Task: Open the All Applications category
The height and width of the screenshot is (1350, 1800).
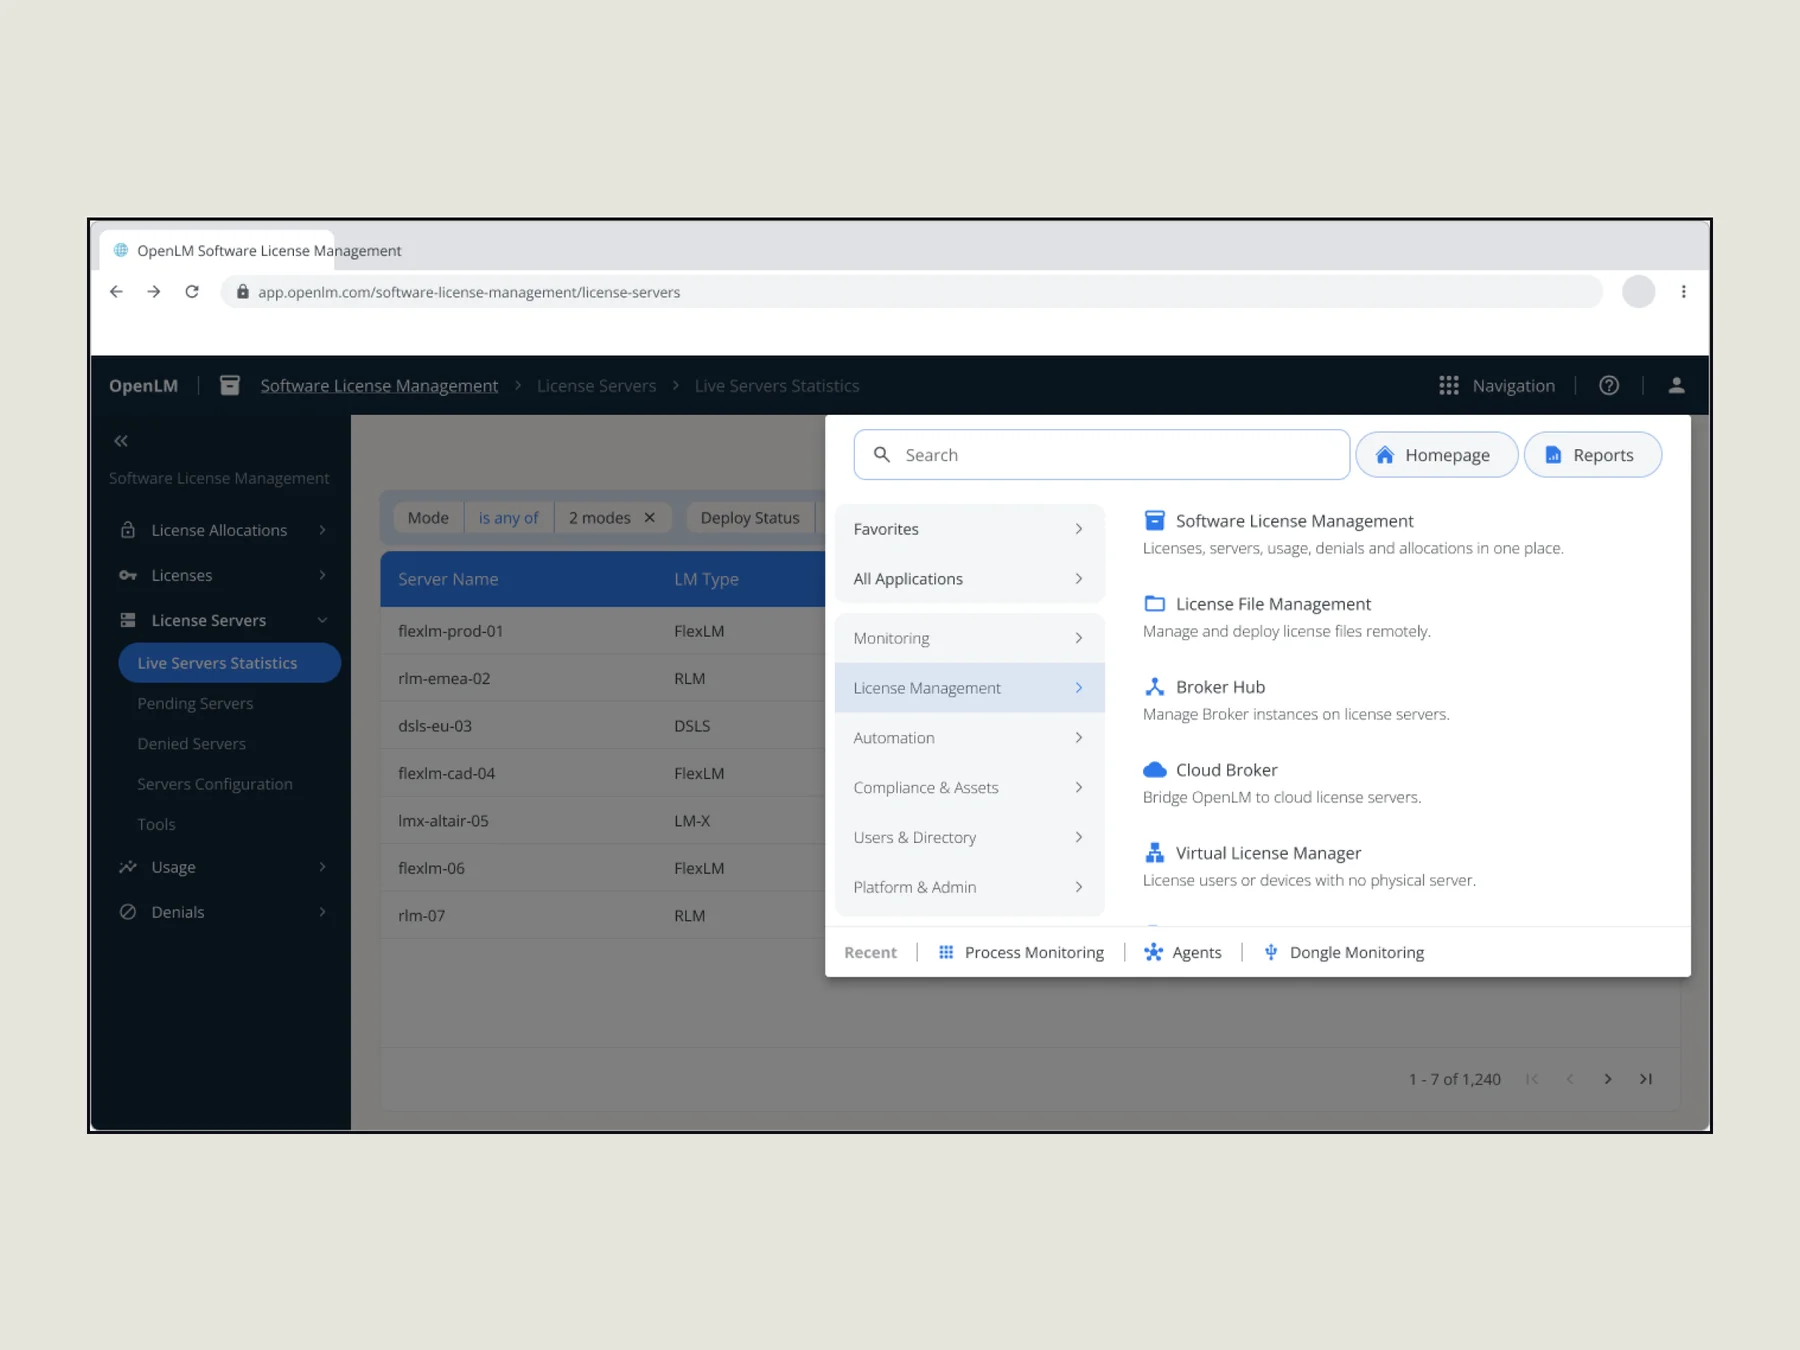Action: point(969,579)
